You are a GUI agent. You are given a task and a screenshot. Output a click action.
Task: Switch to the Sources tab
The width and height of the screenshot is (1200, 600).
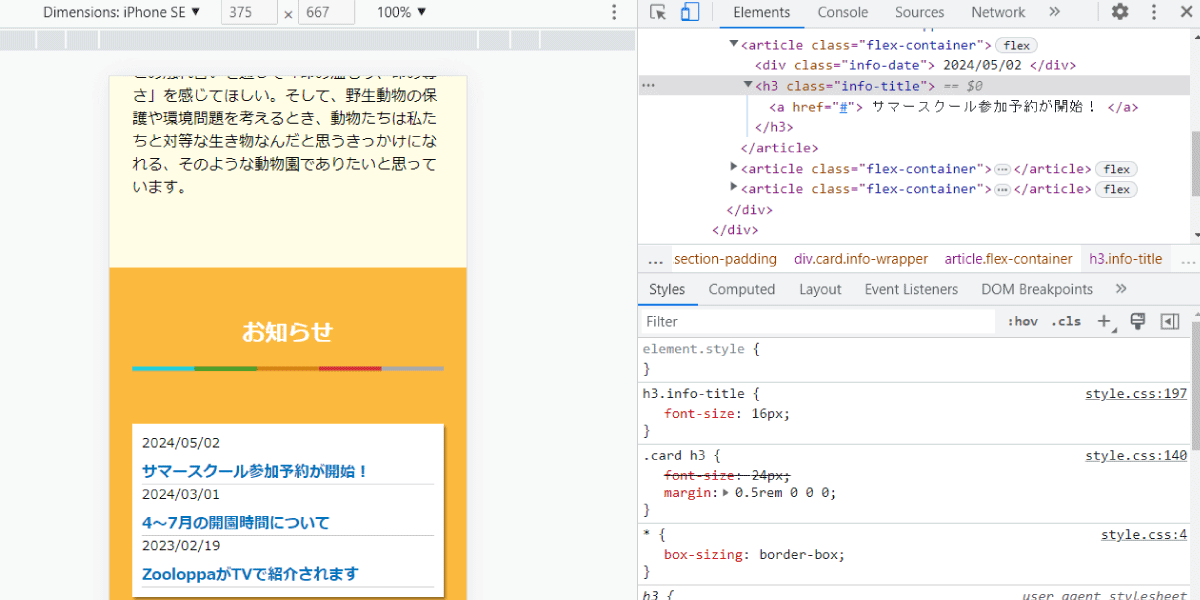pyautogui.click(x=920, y=12)
